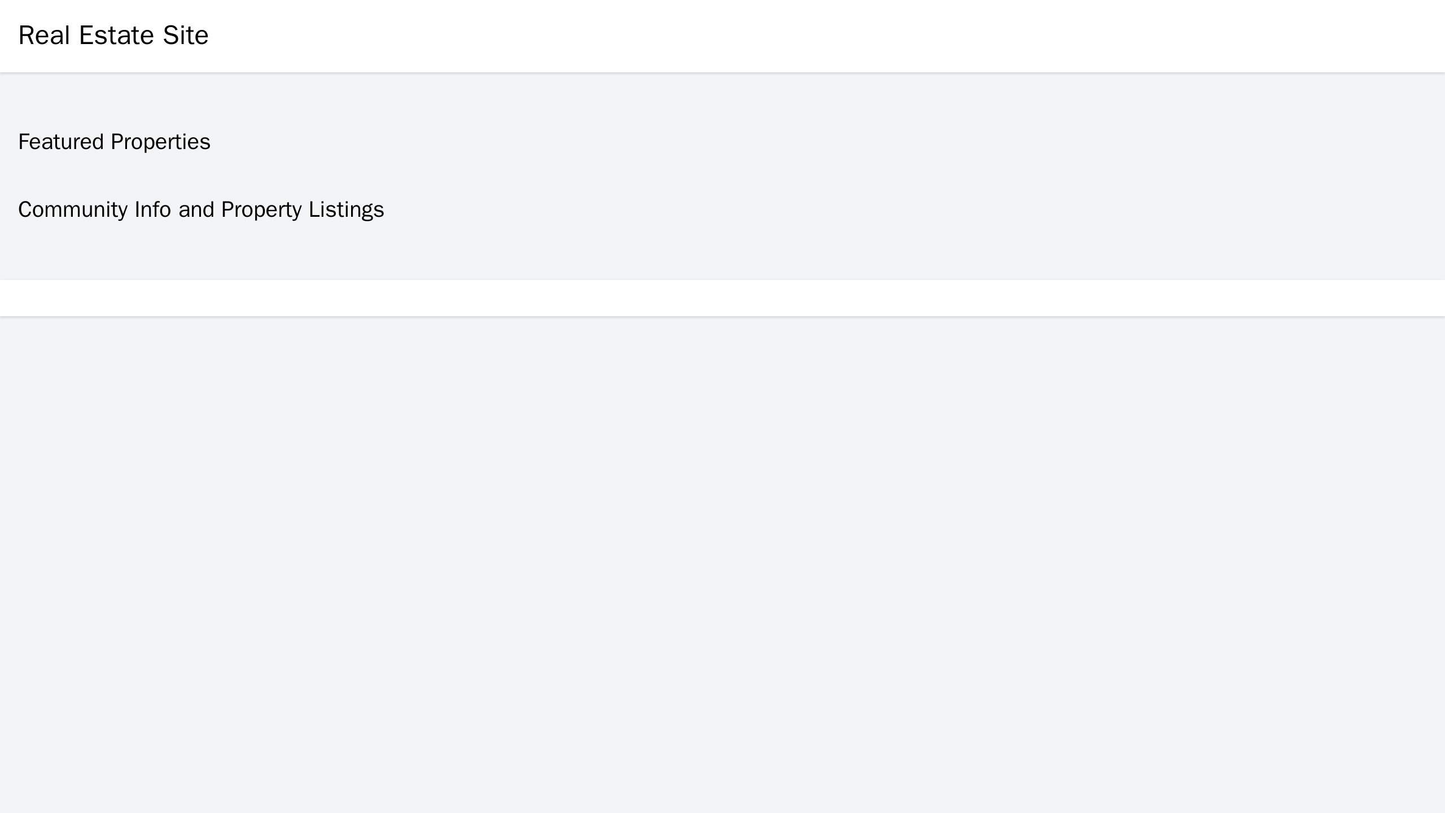This screenshot has height=813, width=1445.
Task: Click empty white header bar right of title
Action: (800, 36)
